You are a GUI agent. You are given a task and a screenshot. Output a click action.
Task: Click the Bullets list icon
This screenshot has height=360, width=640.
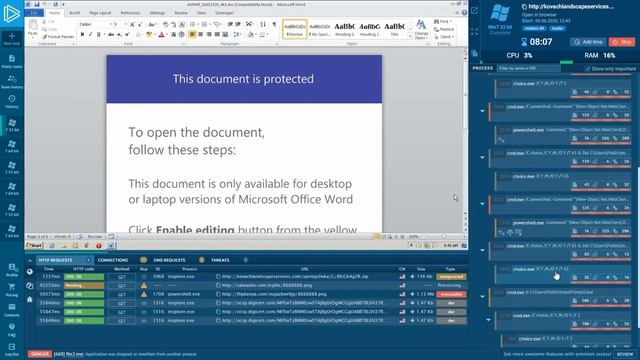[193, 24]
